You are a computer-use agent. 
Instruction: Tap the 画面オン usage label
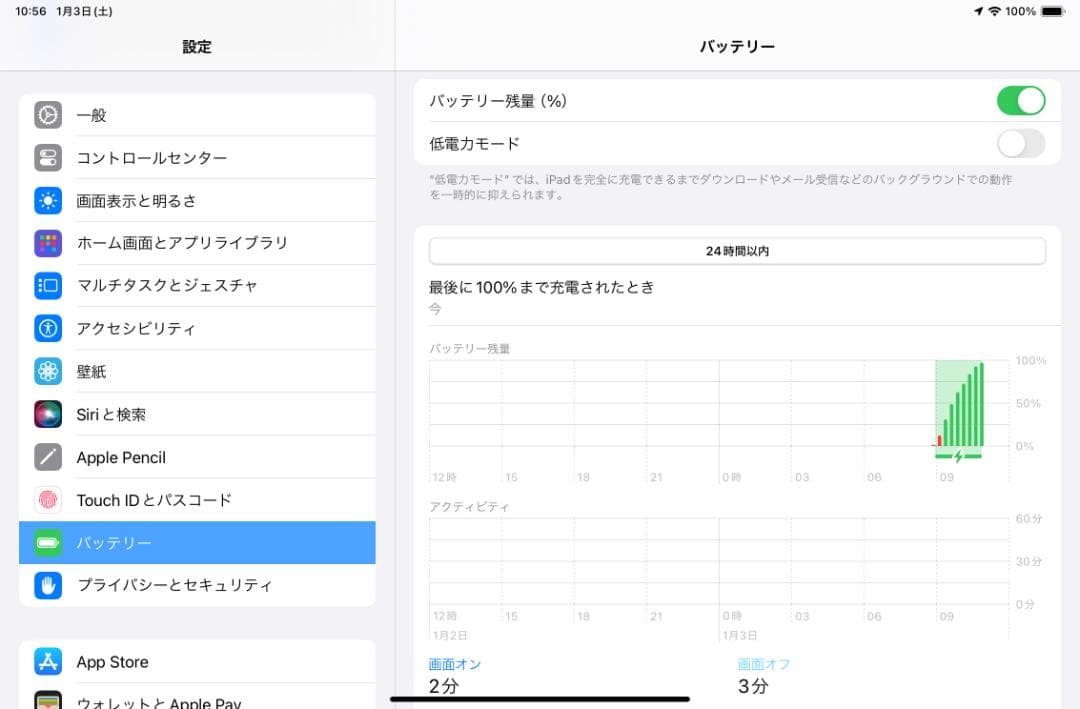point(455,664)
